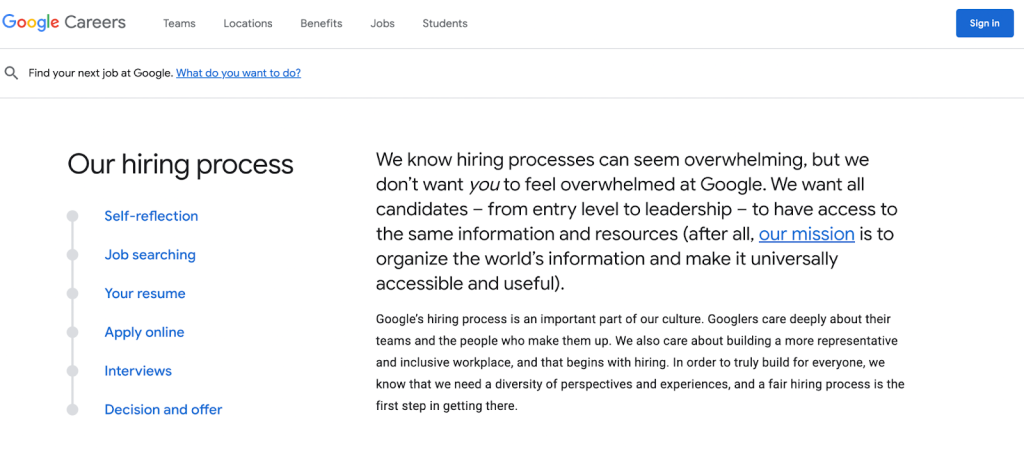The height and width of the screenshot is (449, 1024).
Task: Click the Self-reflection step dot
Action: [72, 216]
